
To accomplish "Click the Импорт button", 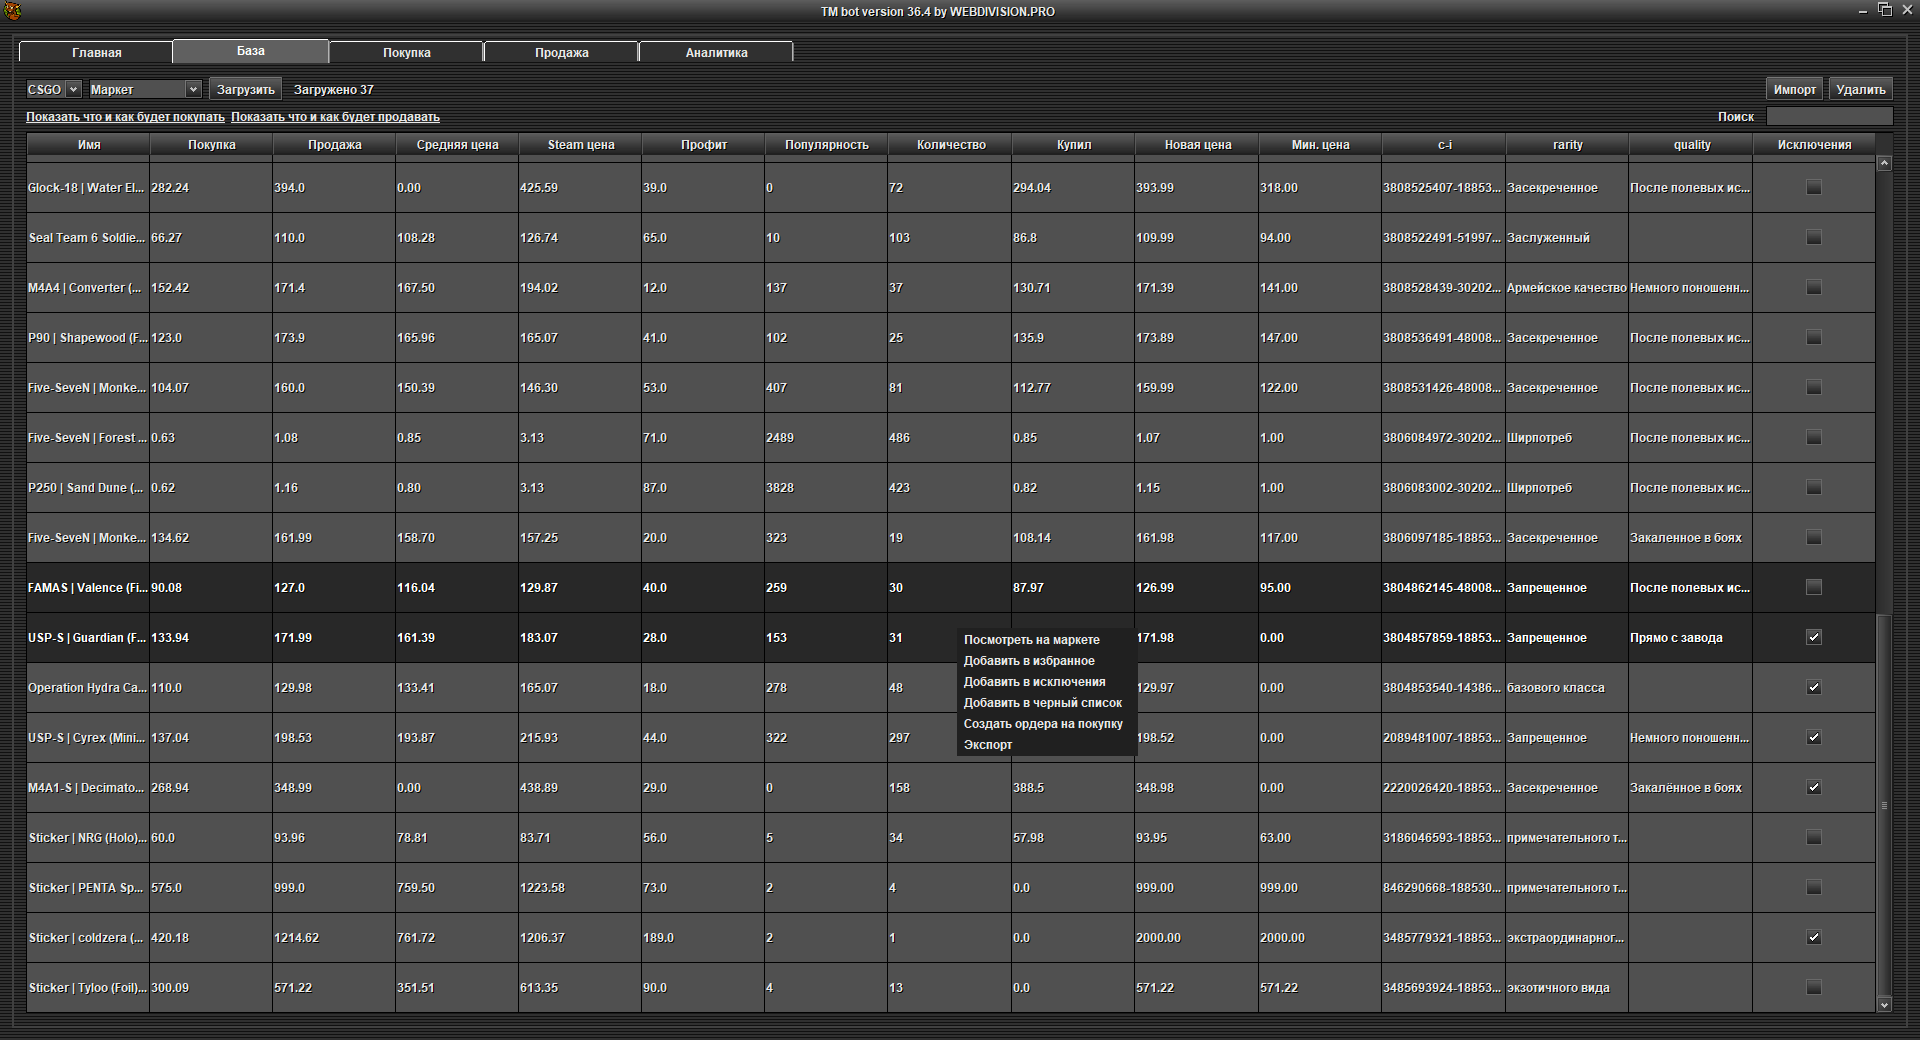I will [1794, 90].
